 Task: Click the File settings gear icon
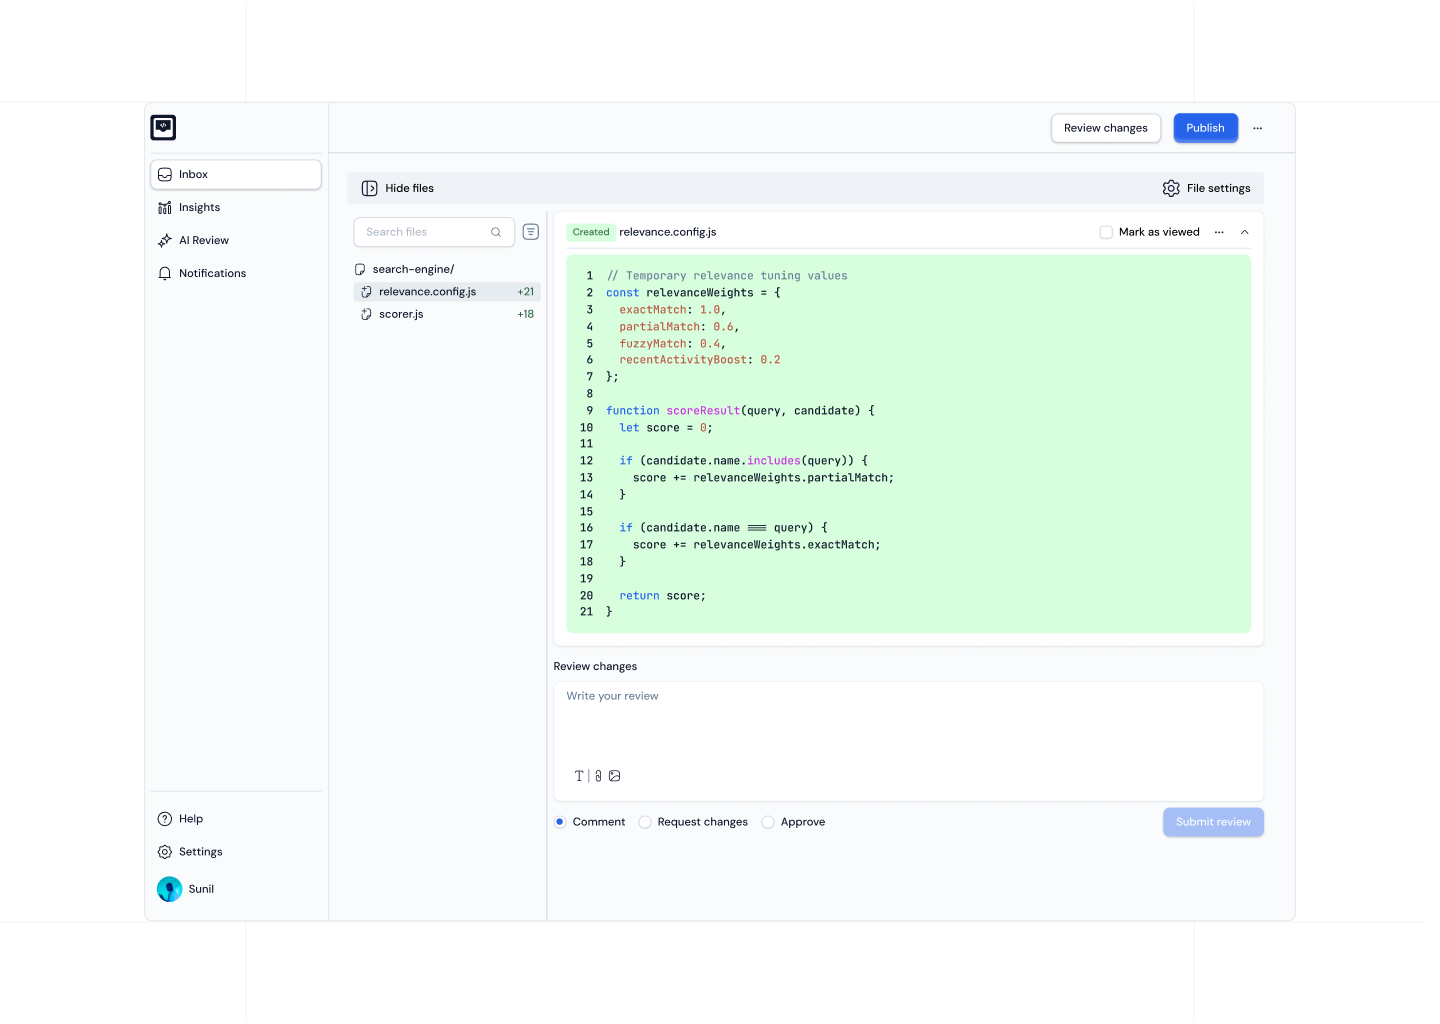pos(1171,188)
